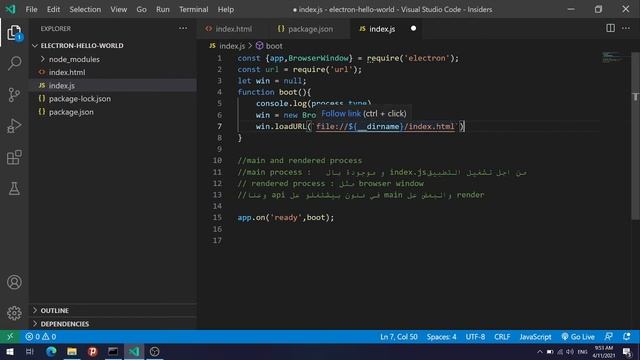
Task: Open the errors and warnings count
Action: (41, 337)
